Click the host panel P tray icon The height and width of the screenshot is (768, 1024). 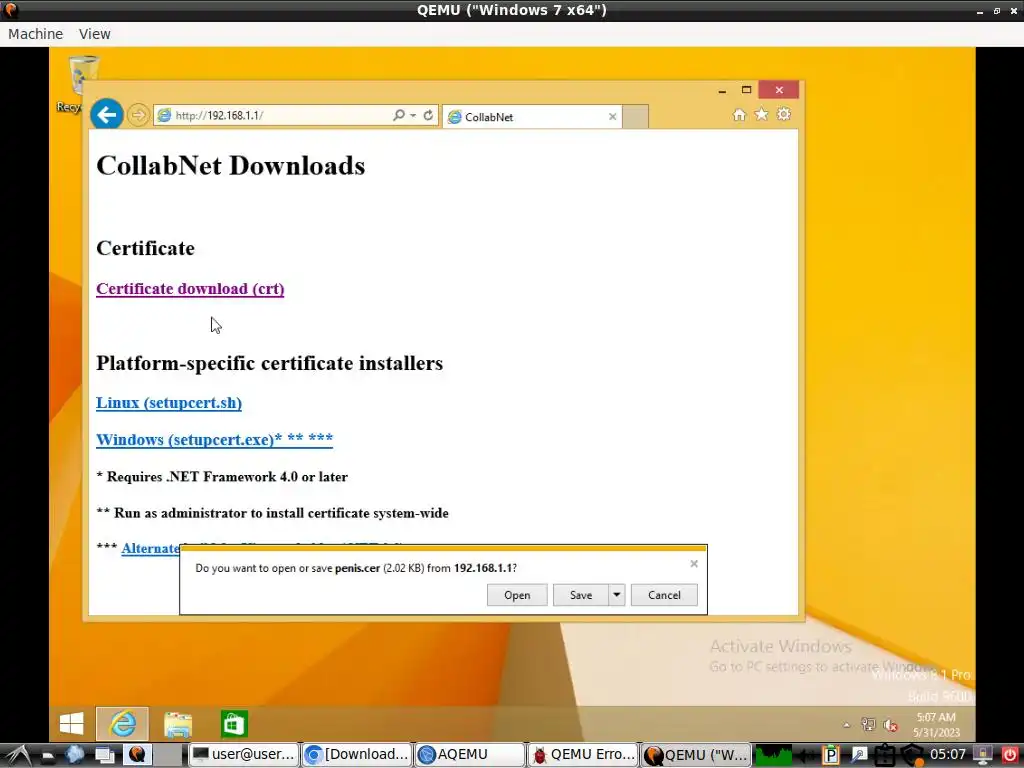[x=831, y=756]
